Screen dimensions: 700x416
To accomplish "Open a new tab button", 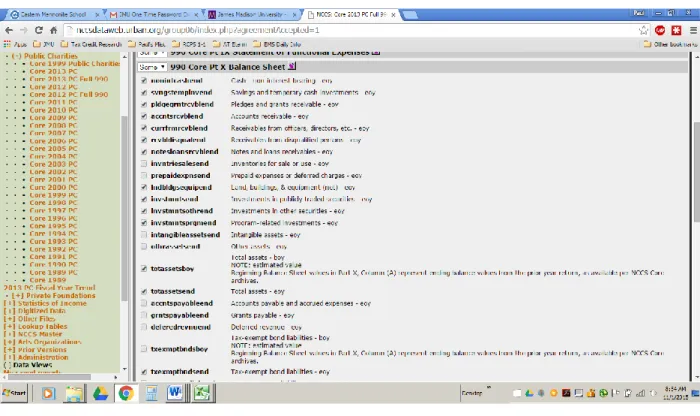I will click(410, 15).
